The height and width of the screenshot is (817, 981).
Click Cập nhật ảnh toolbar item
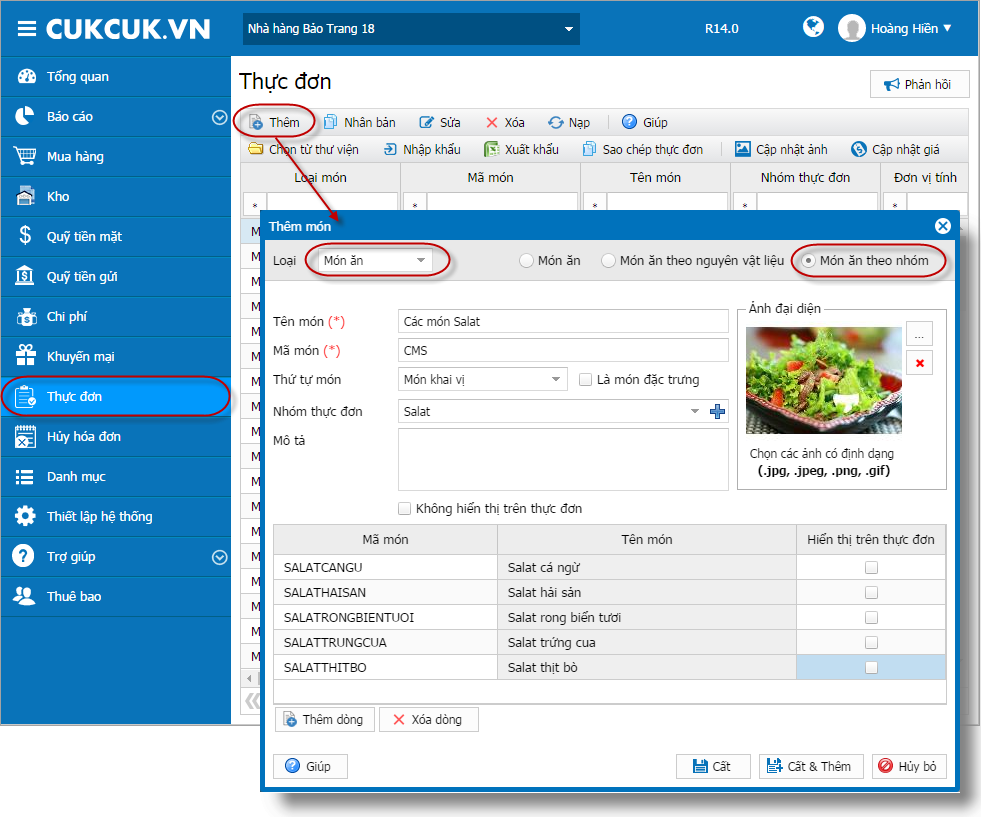pyautogui.click(x=781, y=149)
